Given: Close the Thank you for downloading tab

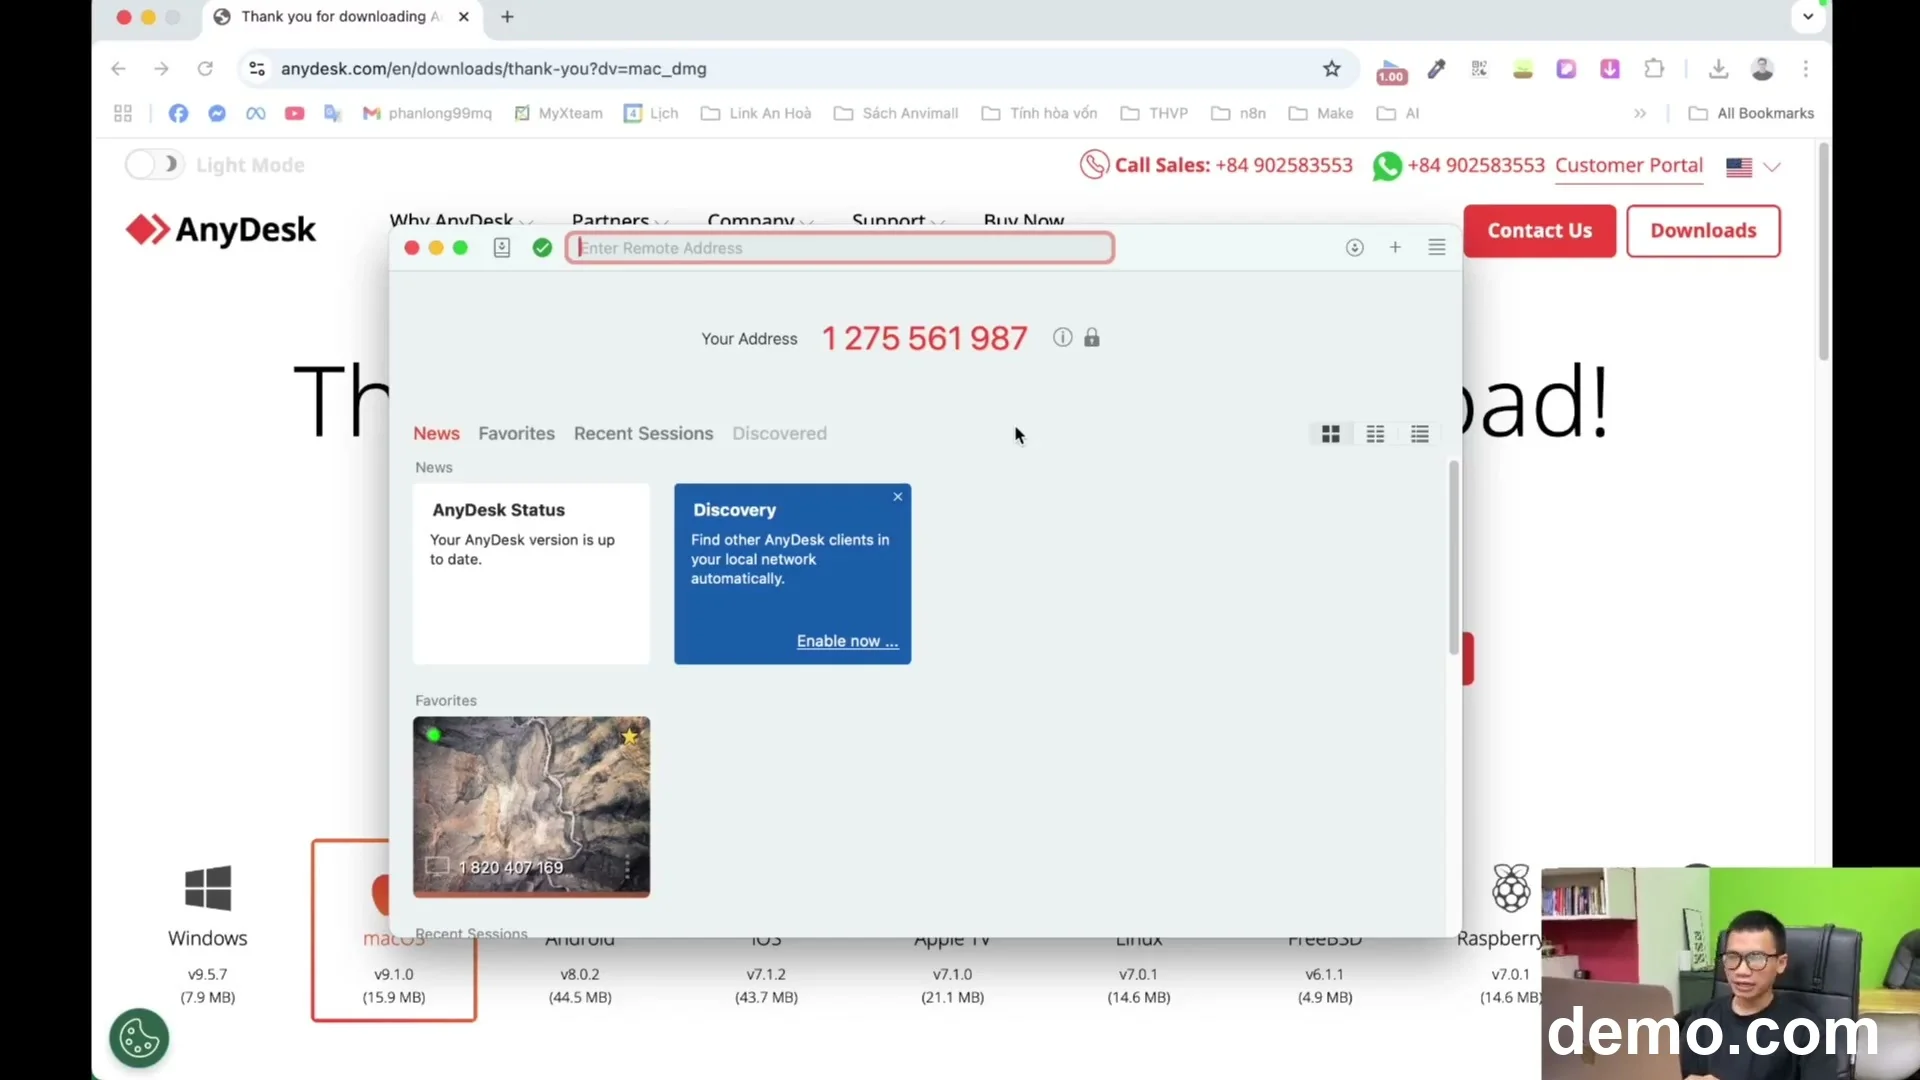Looking at the screenshot, I should [x=464, y=17].
